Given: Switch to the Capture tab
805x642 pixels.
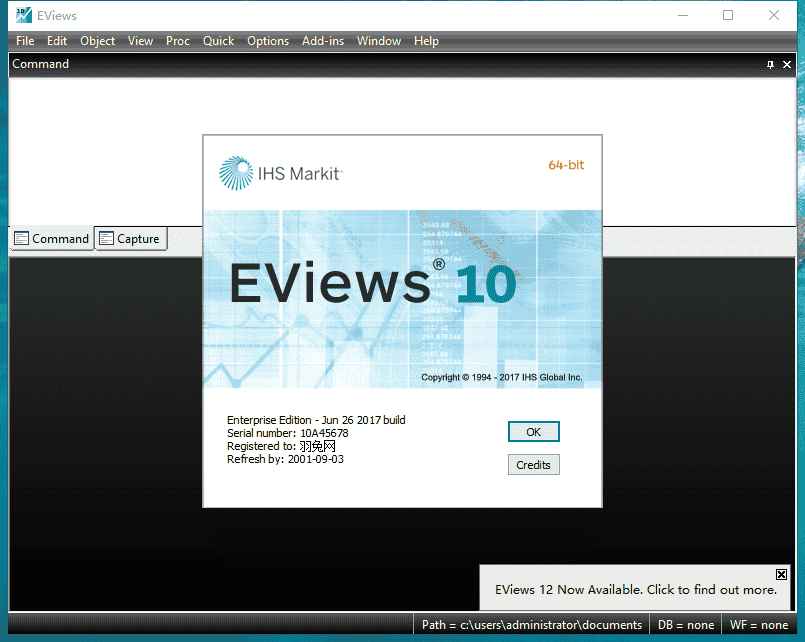Looking at the screenshot, I should point(130,238).
